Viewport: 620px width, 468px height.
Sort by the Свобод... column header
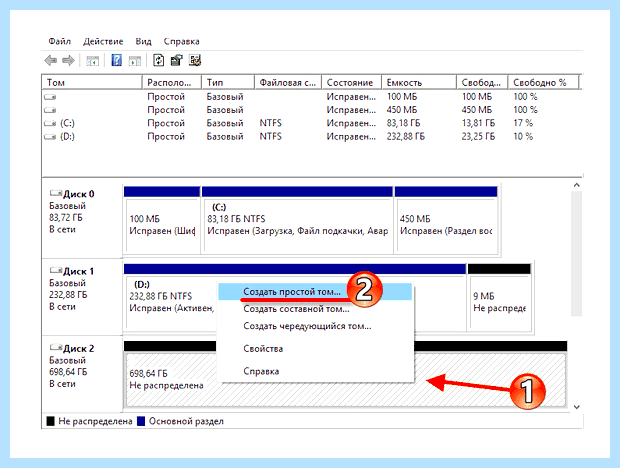coord(482,83)
